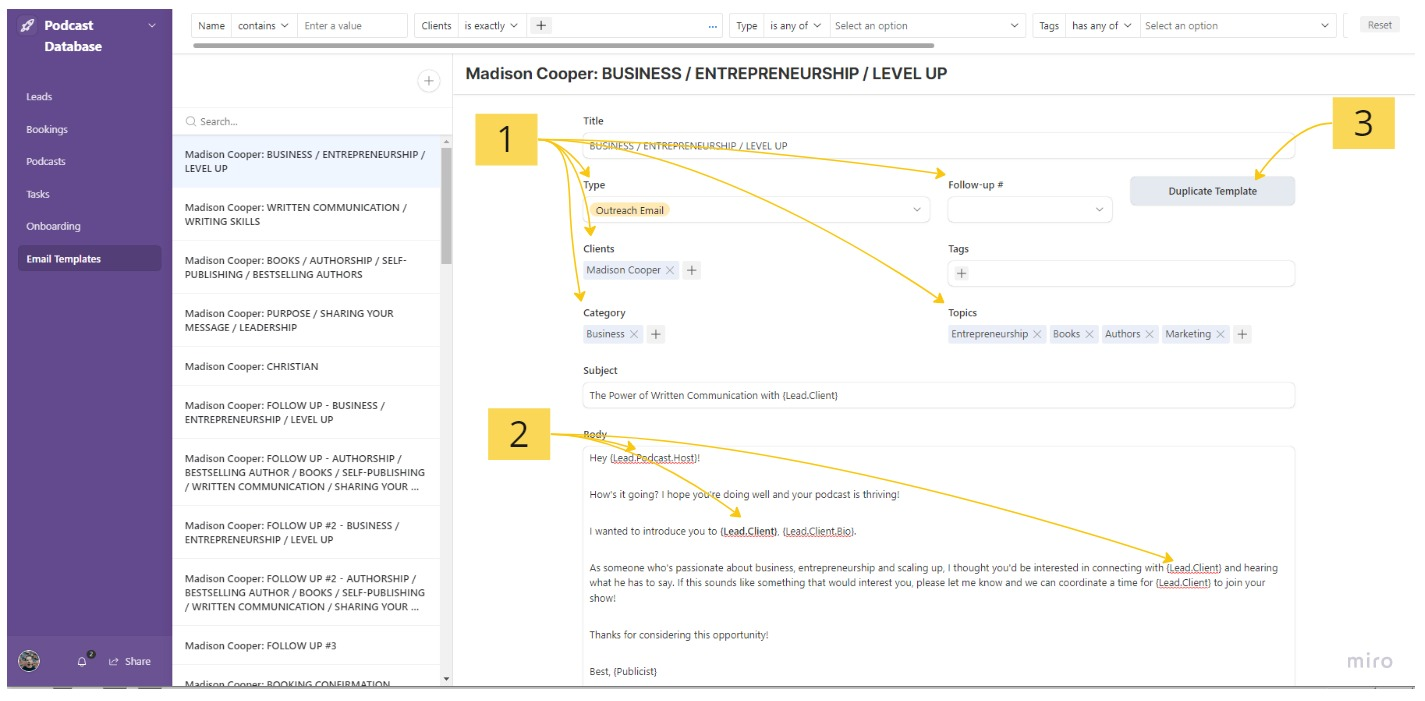Click into the Subject input field
This screenshot has height=701, width=1425.
click(938, 395)
